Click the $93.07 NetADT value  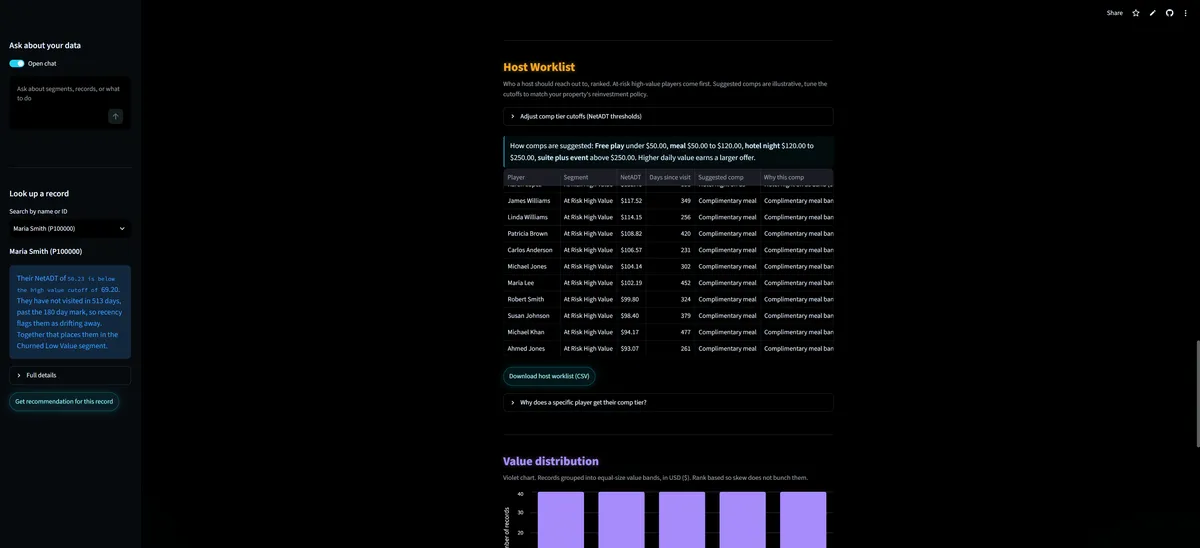(x=631, y=348)
